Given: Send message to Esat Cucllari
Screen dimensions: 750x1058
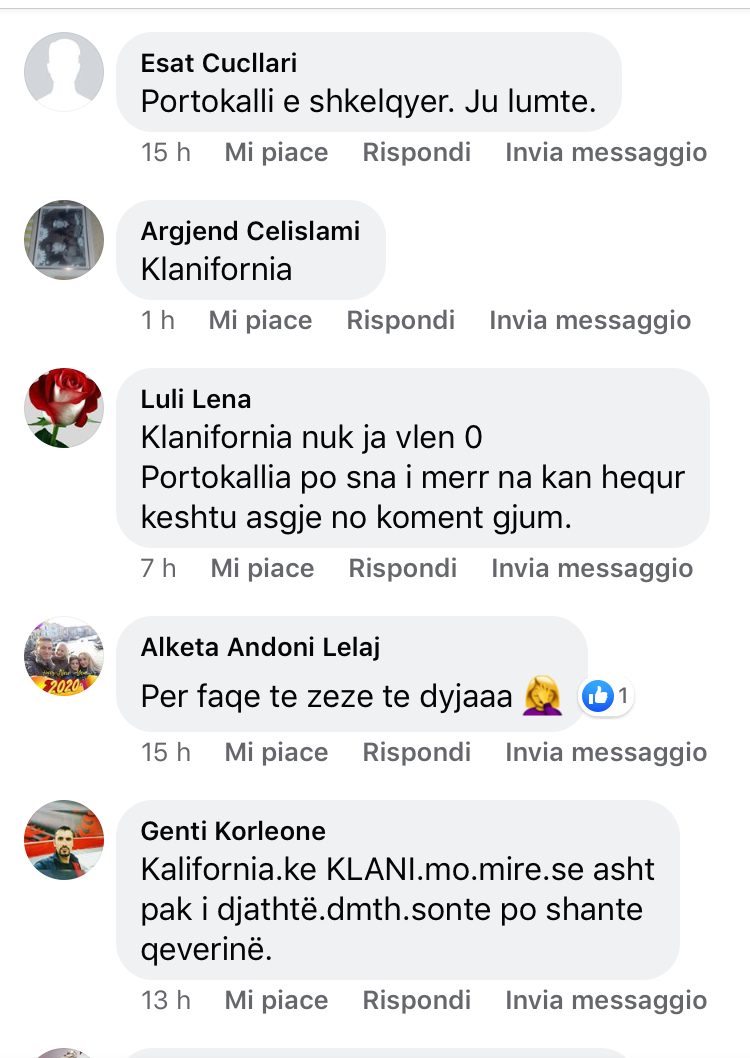Looking at the screenshot, I should [606, 152].
